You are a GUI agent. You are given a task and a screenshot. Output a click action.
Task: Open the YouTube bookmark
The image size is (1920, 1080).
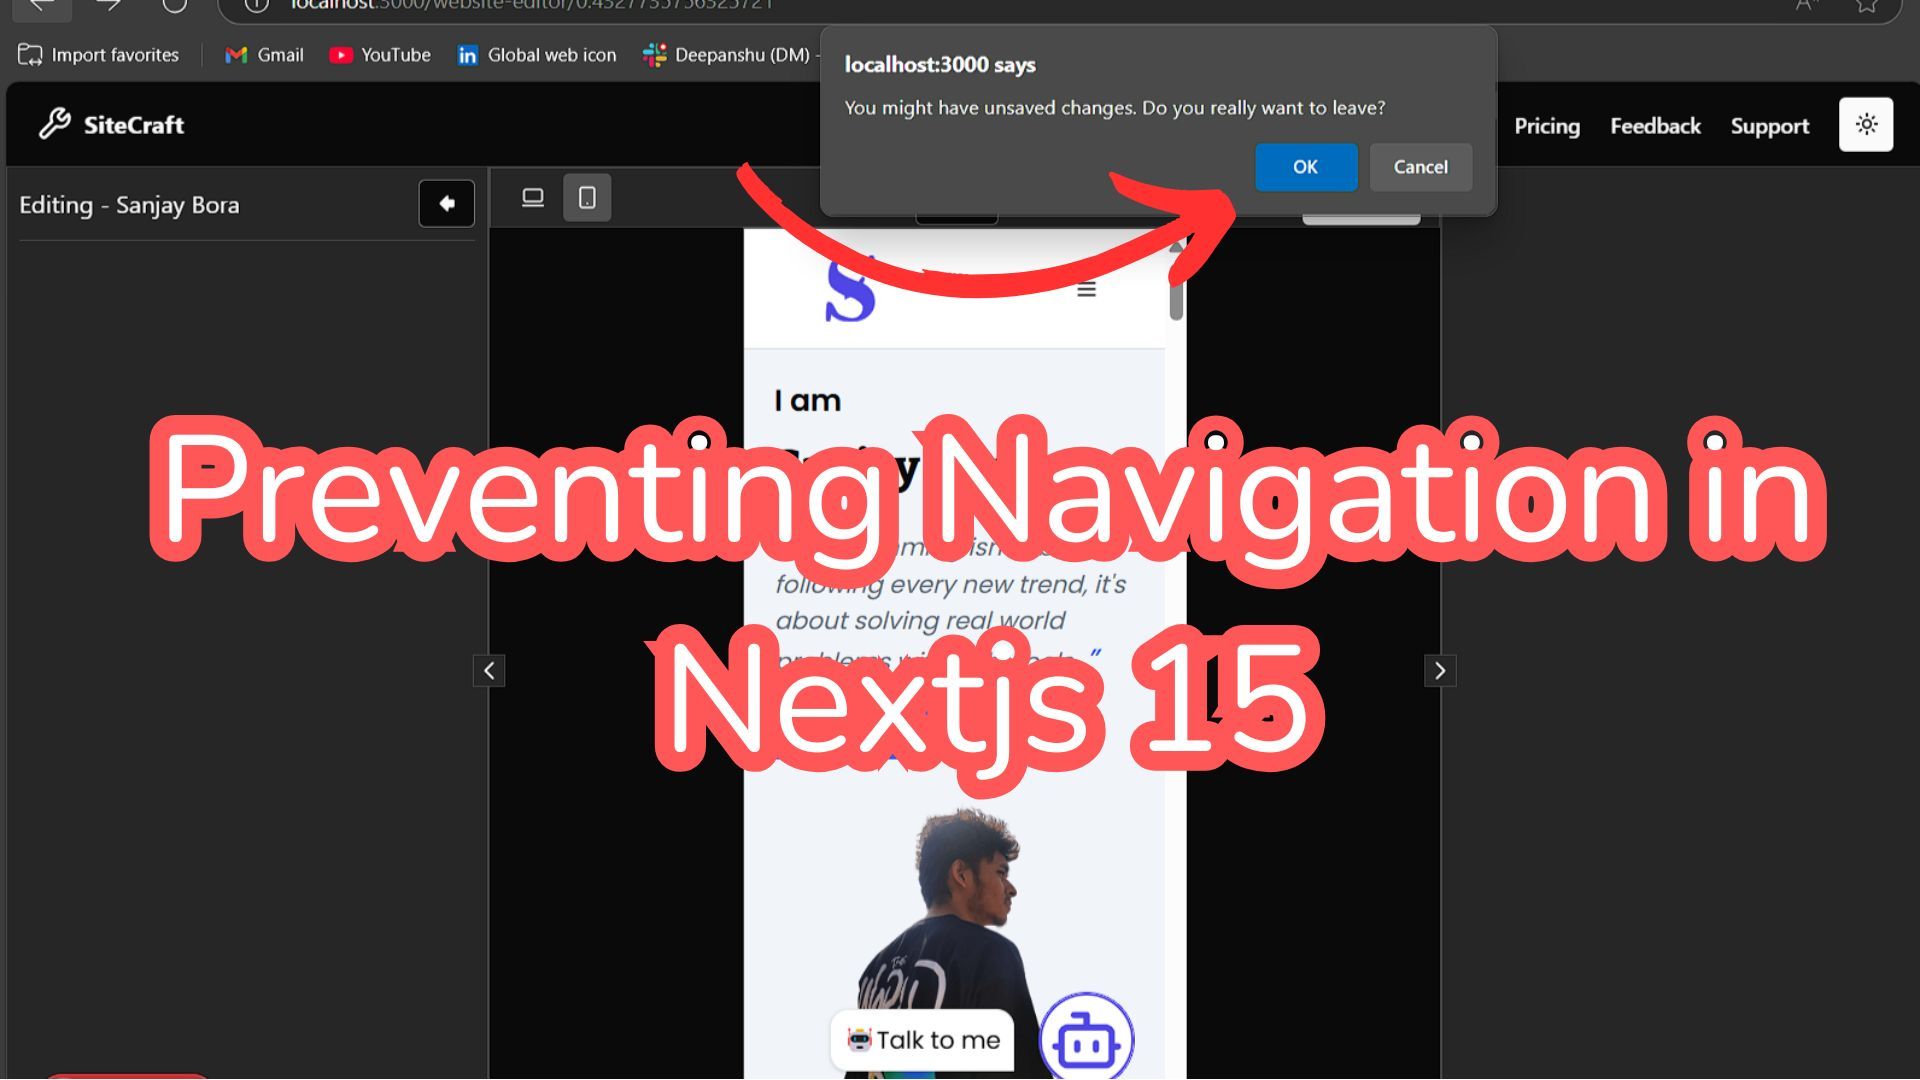(380, 55)
